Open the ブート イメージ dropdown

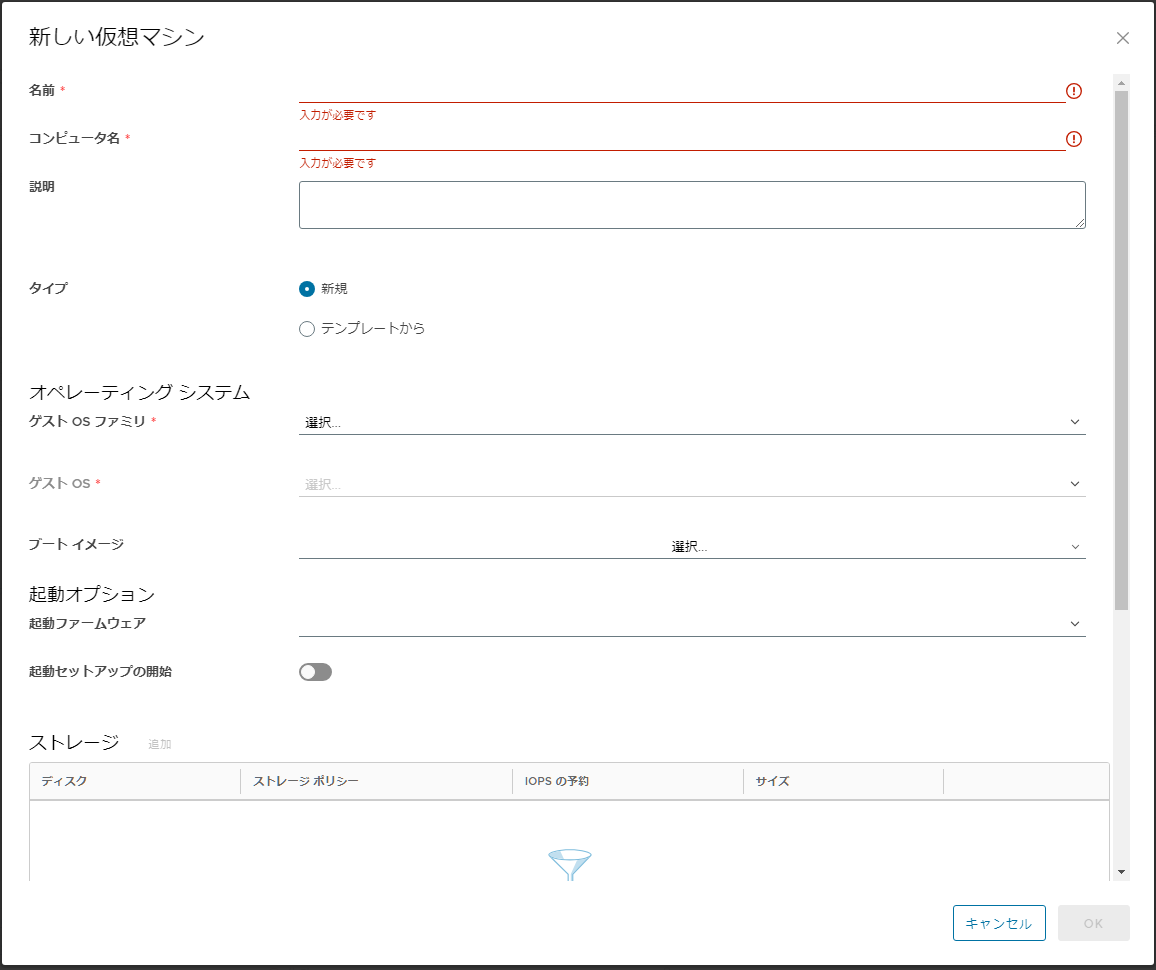692,546
